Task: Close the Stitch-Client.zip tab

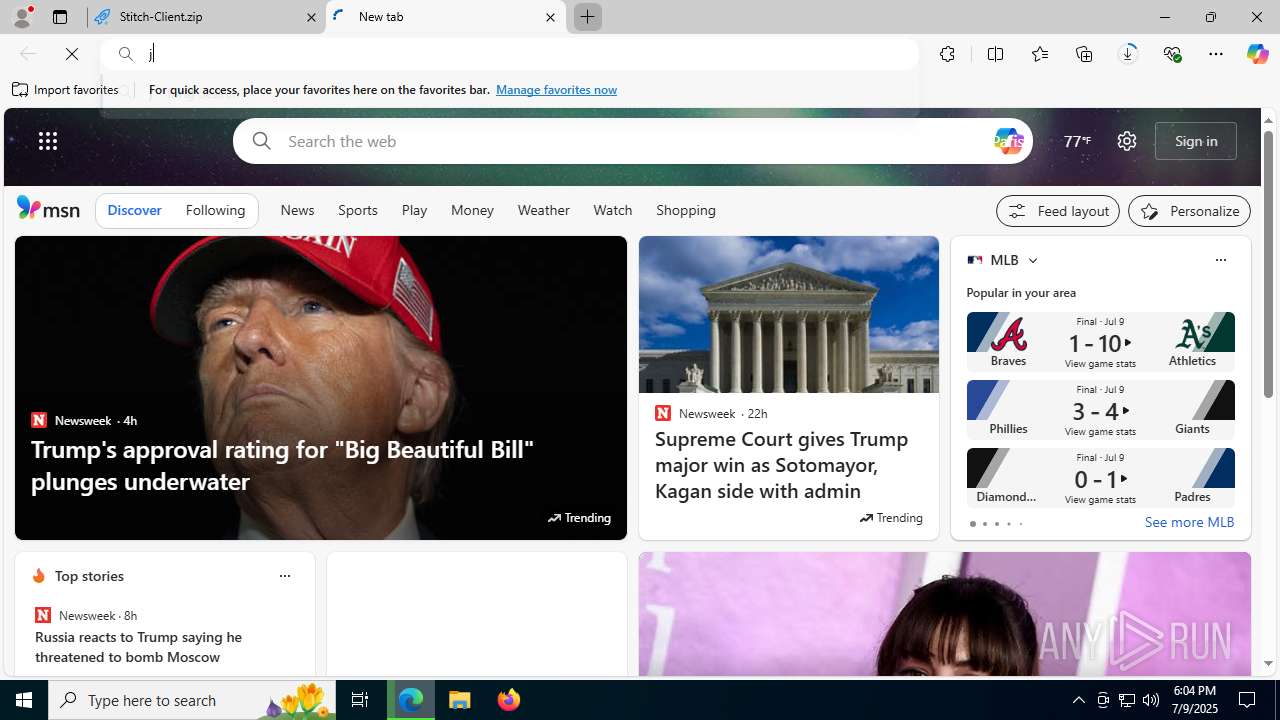Action: click(x=311, y=17)
